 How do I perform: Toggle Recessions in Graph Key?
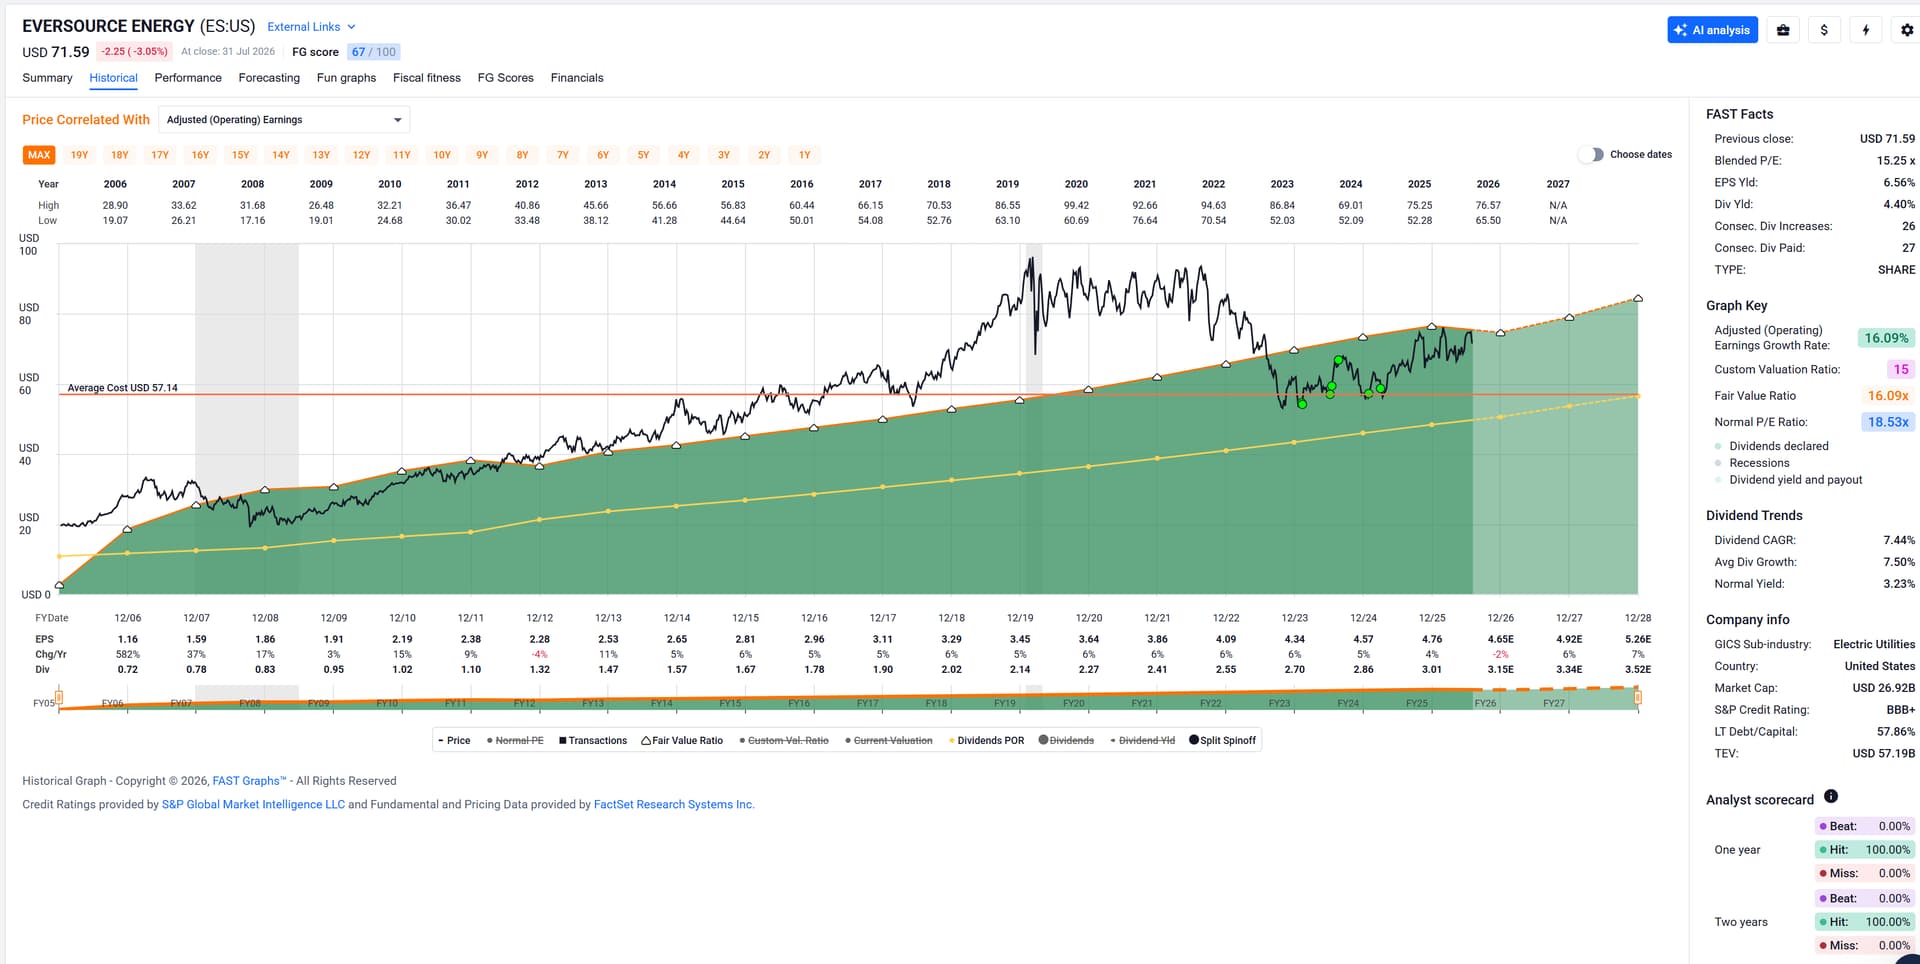[x=1752, y=463]
